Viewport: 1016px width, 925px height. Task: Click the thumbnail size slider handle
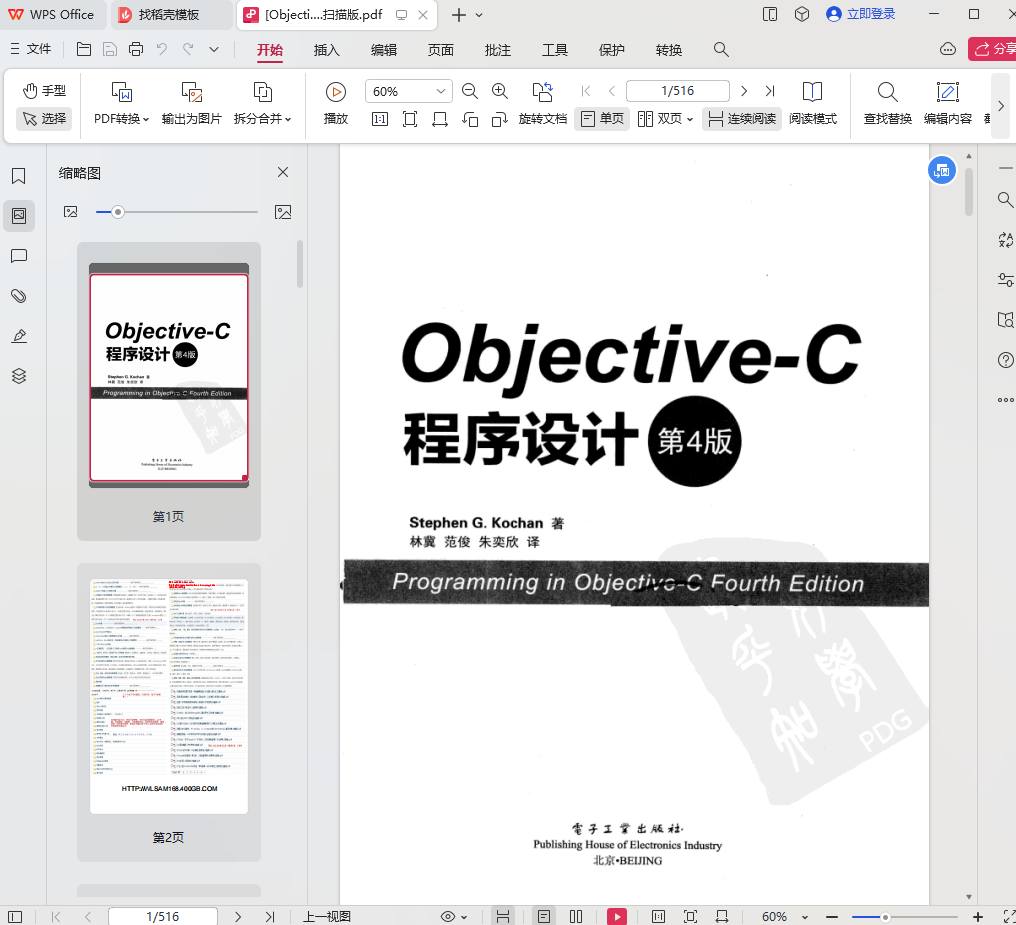point(118,212)
